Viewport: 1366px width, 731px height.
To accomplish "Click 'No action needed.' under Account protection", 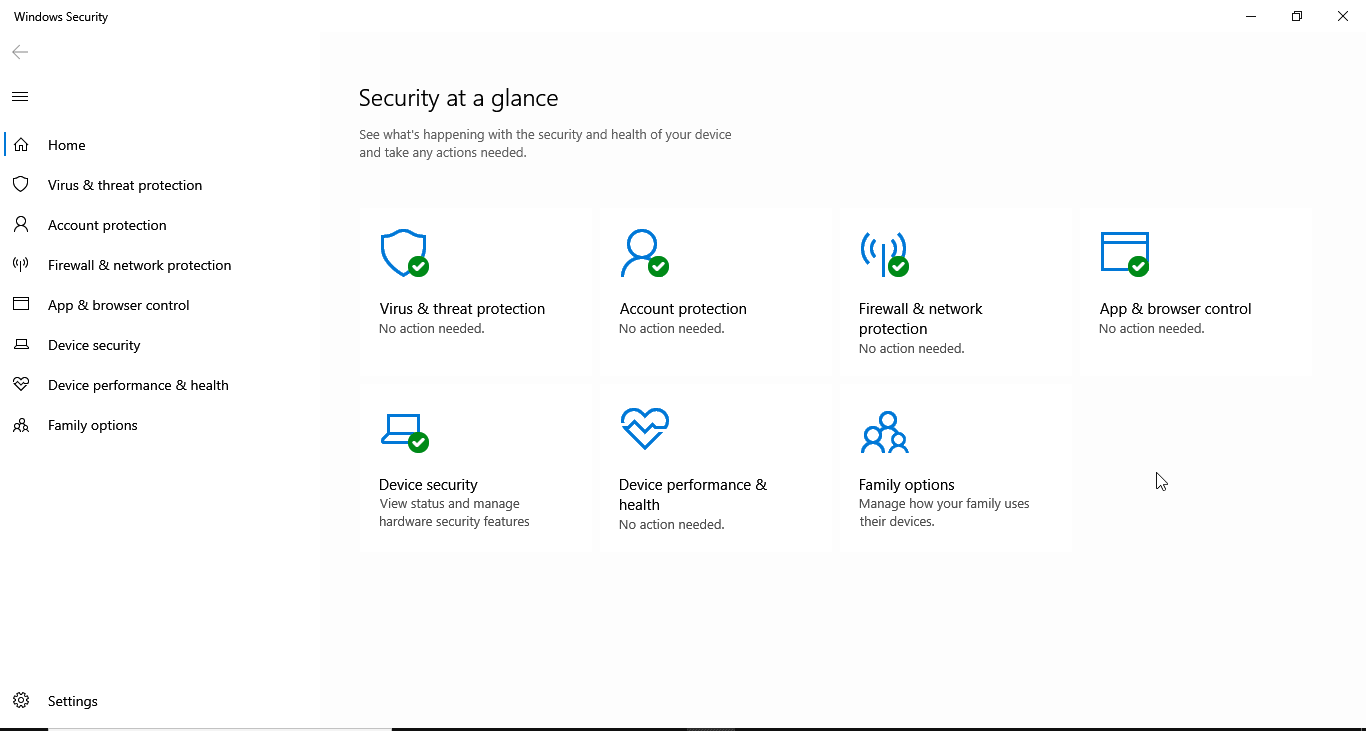I will pos(672,329).
